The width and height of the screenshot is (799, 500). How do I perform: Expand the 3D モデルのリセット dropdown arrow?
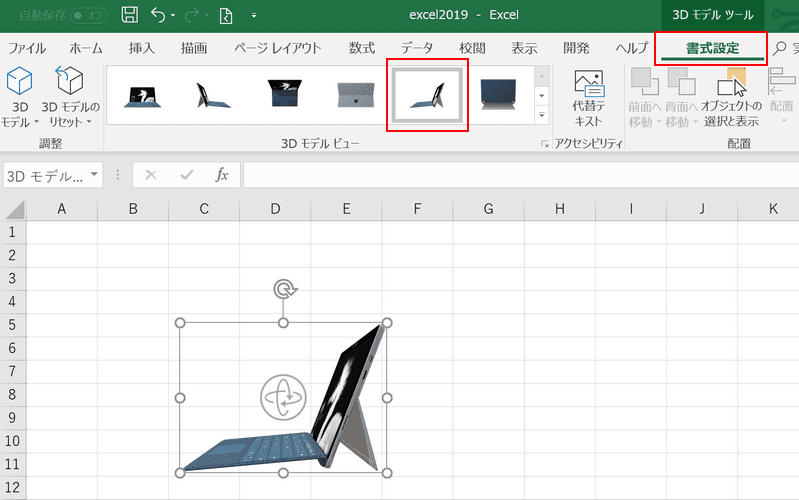(x=89, y=122)
